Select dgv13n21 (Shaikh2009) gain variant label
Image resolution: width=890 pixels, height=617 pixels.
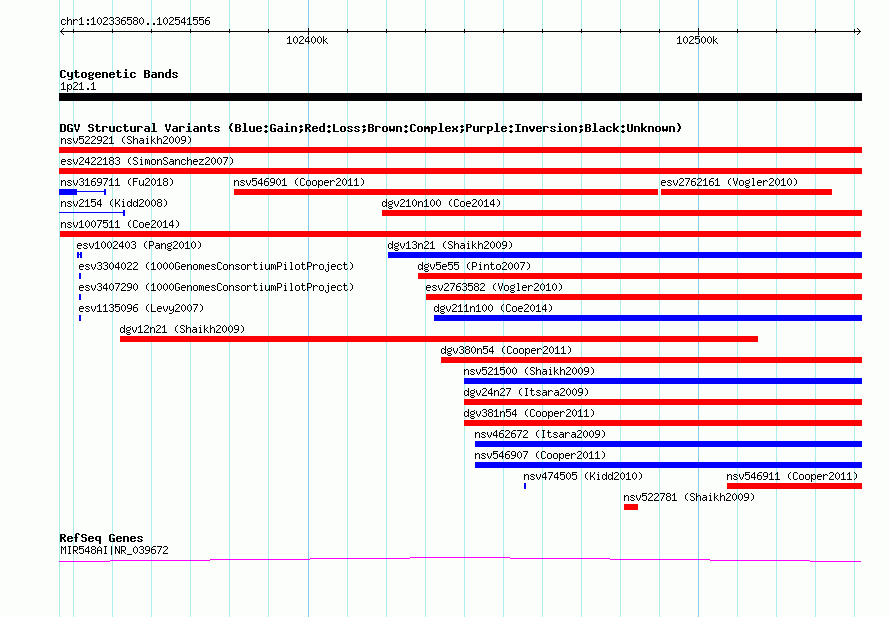(x=450, y=245)
